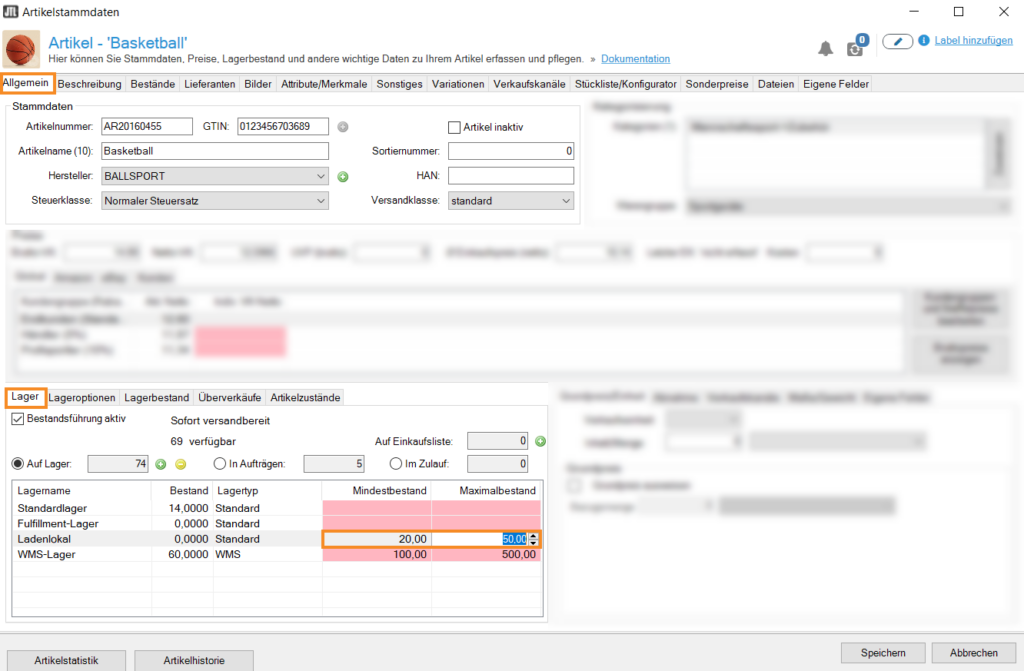Click yellow minus to reduce Auf Lager stock
The width and height of the screenshot is (1024, 671).
coord(180,464)
